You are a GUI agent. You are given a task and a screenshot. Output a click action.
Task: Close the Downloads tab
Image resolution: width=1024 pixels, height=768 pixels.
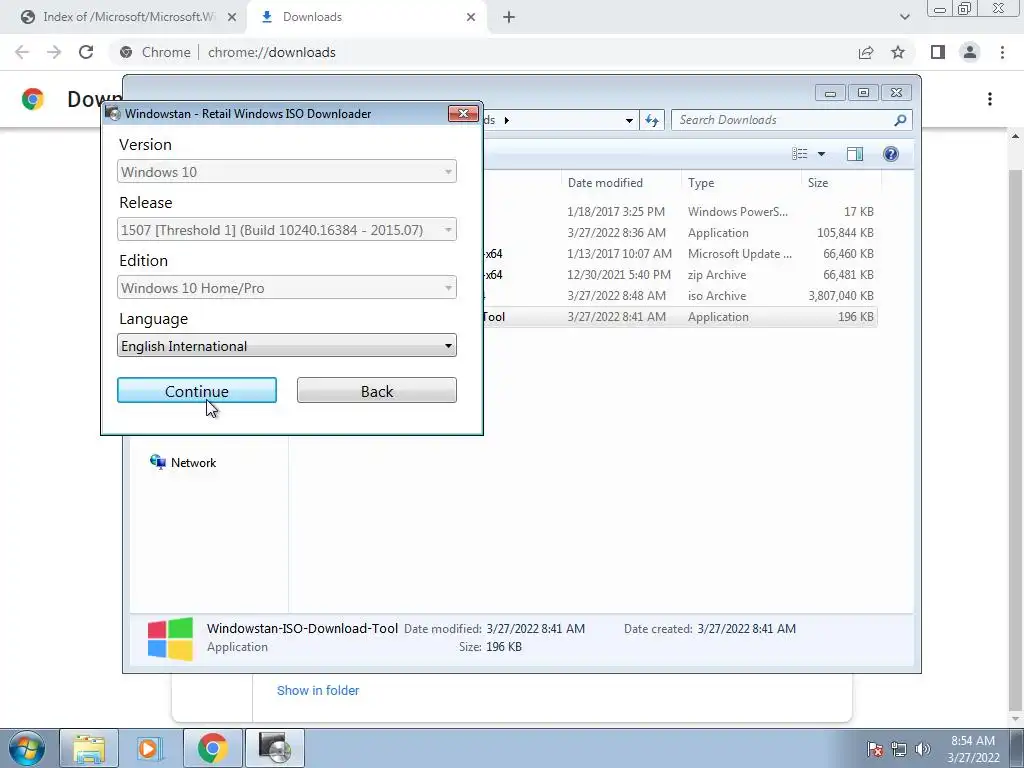471,18
